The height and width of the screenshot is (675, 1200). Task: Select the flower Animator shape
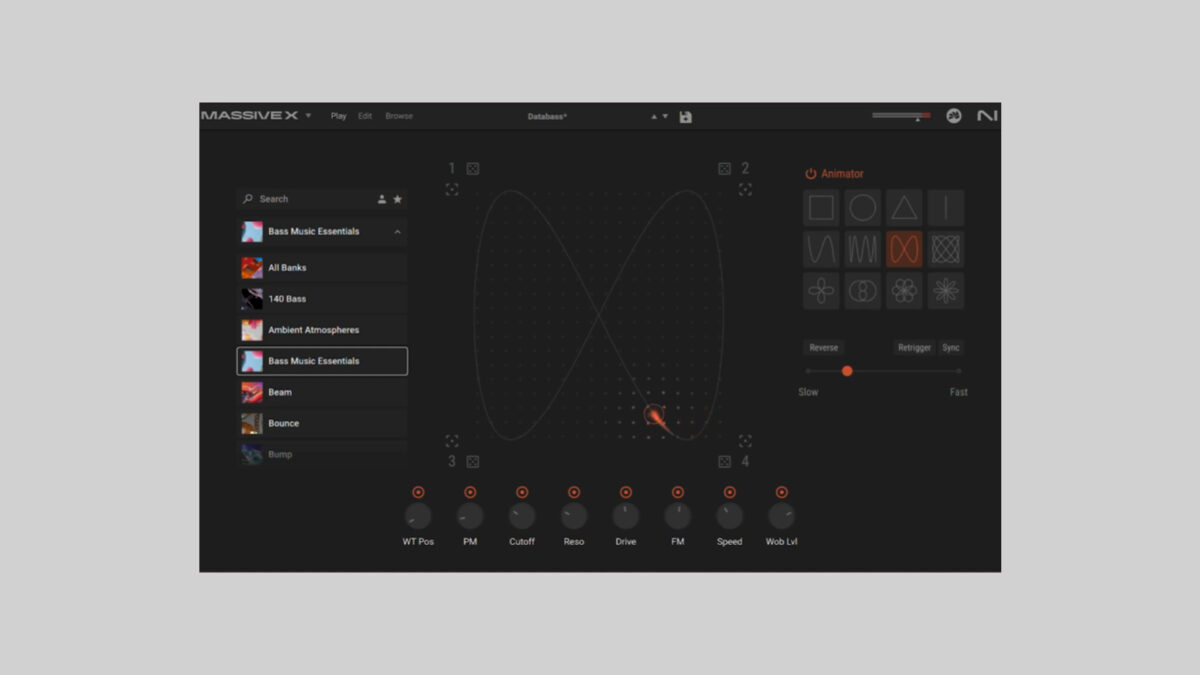click(x=903, y=290)
